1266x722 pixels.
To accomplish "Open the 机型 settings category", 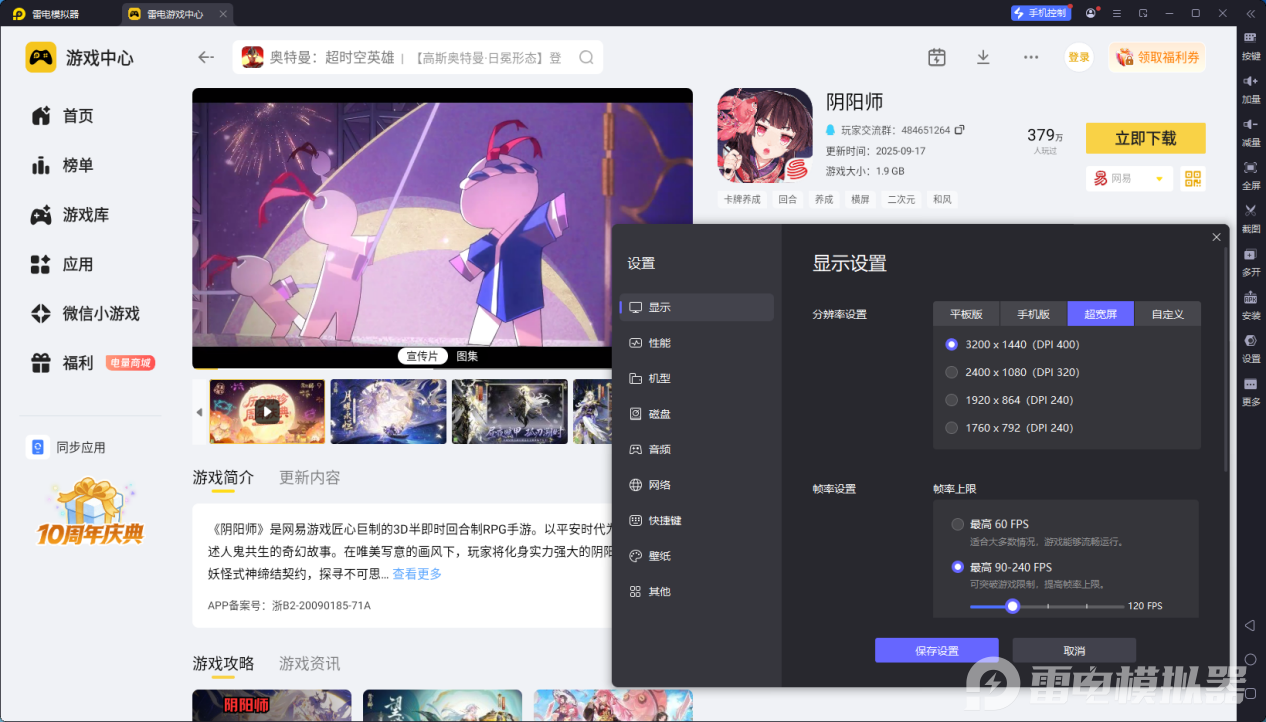I will tap(697, 378).
